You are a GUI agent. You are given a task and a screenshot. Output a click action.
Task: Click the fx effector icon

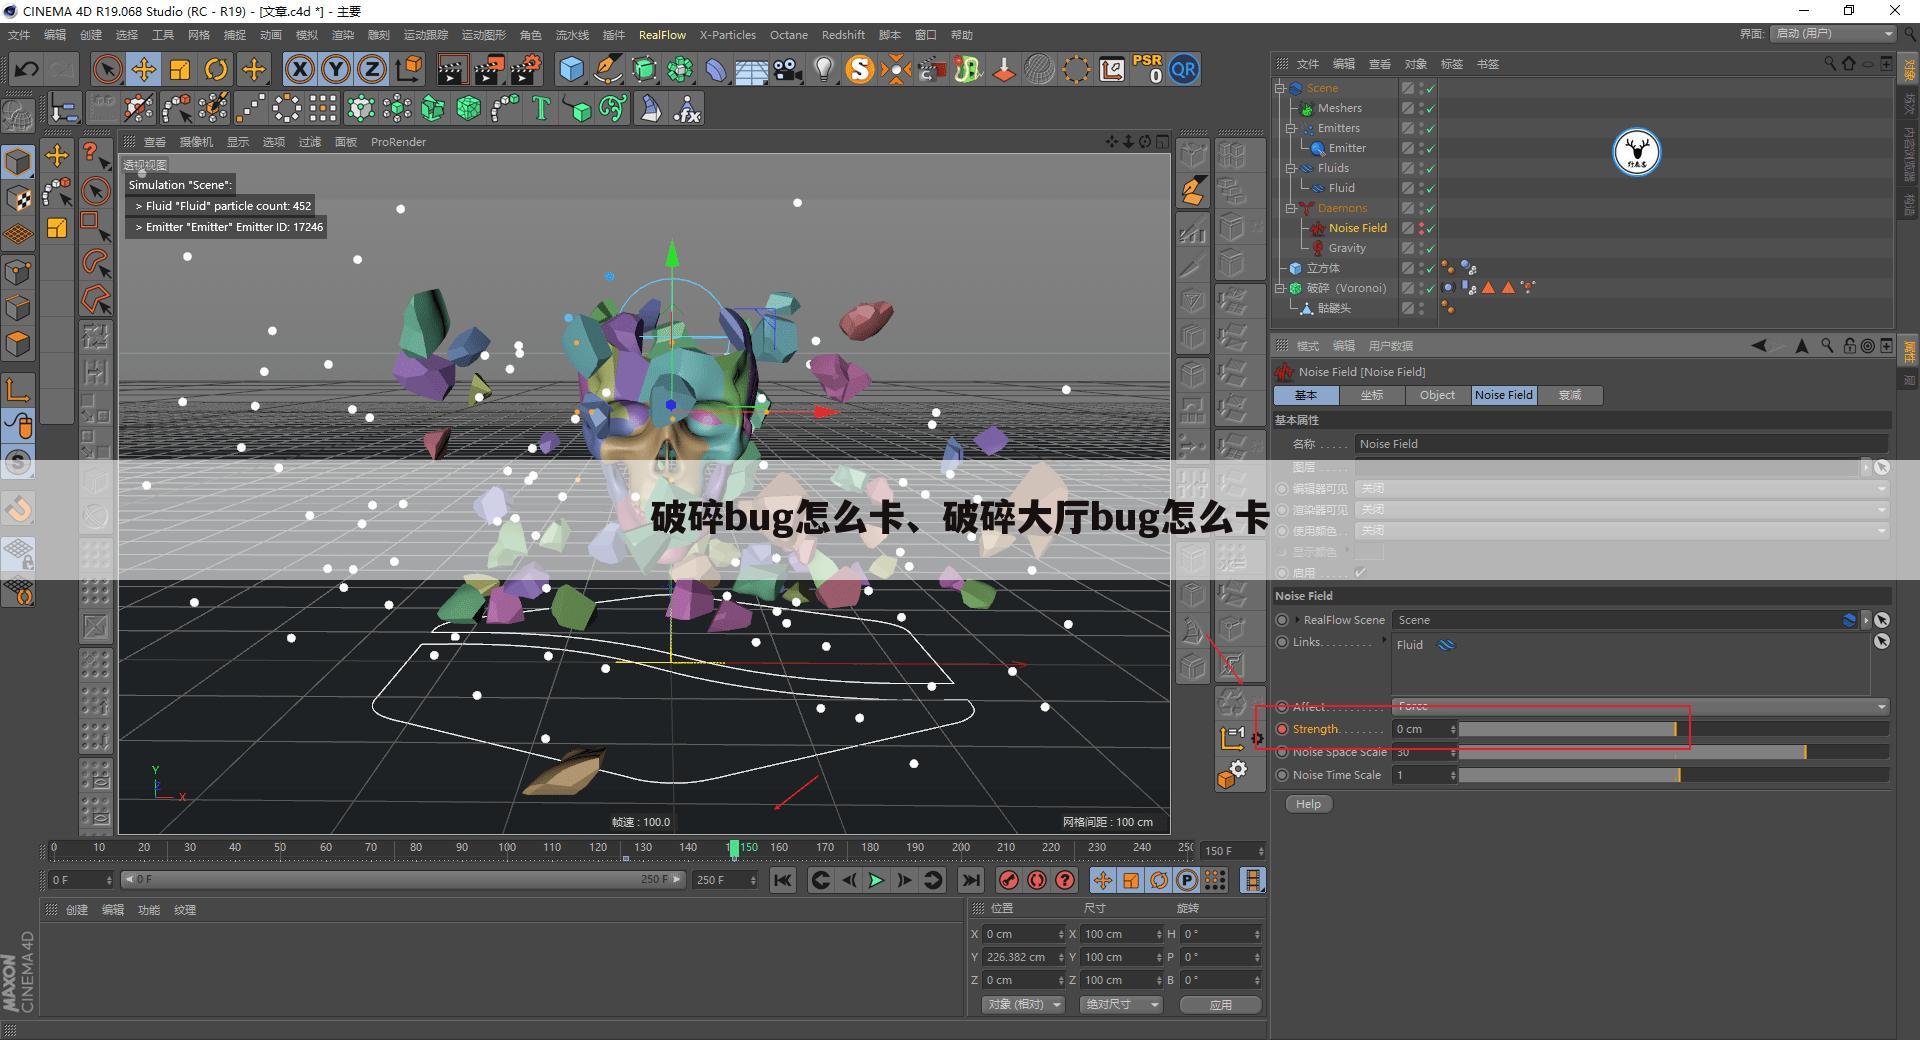(x=687, y=108)
